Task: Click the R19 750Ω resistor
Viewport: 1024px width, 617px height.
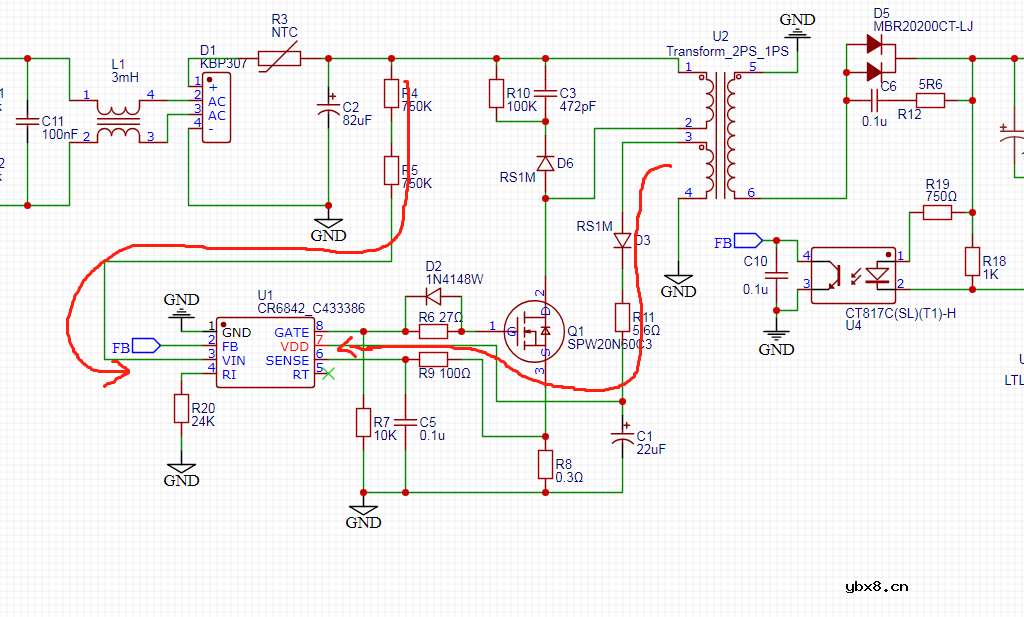Action: (936, 211)
